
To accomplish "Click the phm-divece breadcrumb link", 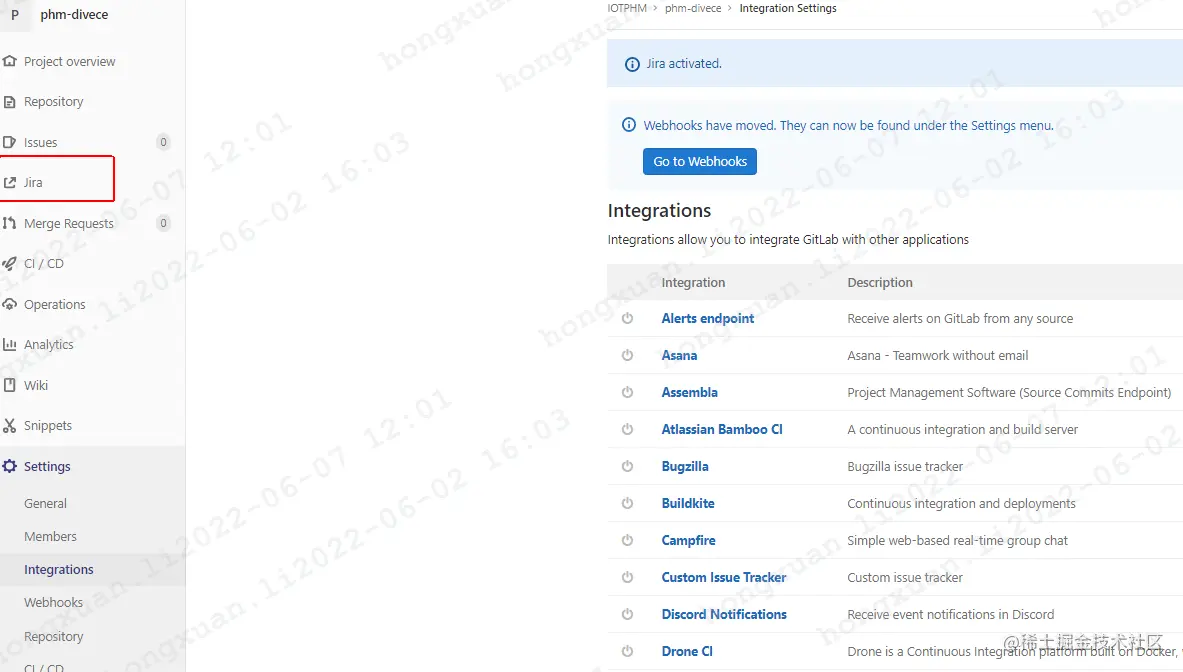I will [693, 8].
